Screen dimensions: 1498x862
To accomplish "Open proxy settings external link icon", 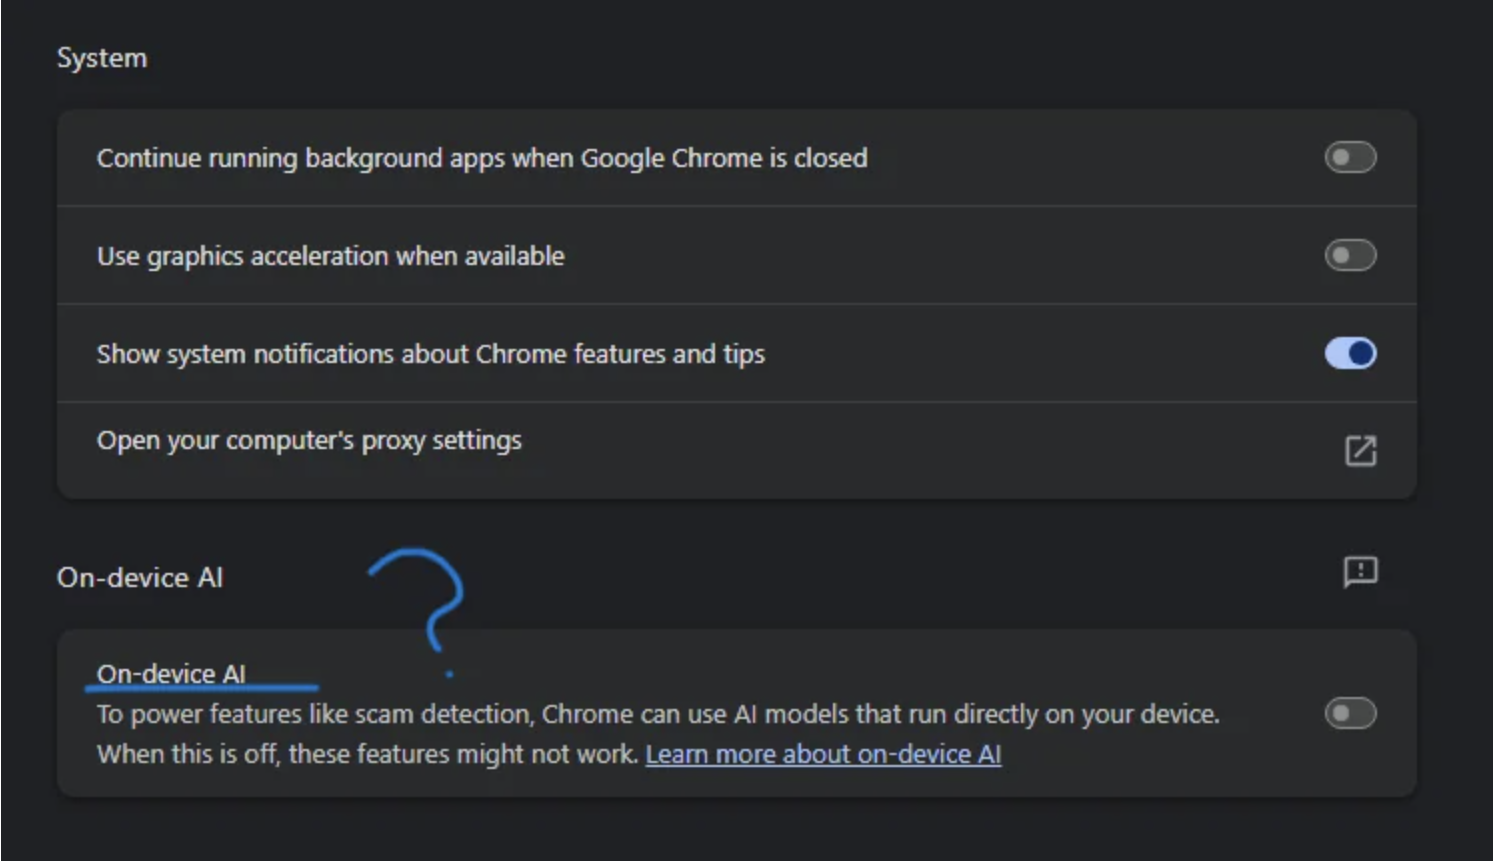I will pyautogui.click(x=1360, y=450).
